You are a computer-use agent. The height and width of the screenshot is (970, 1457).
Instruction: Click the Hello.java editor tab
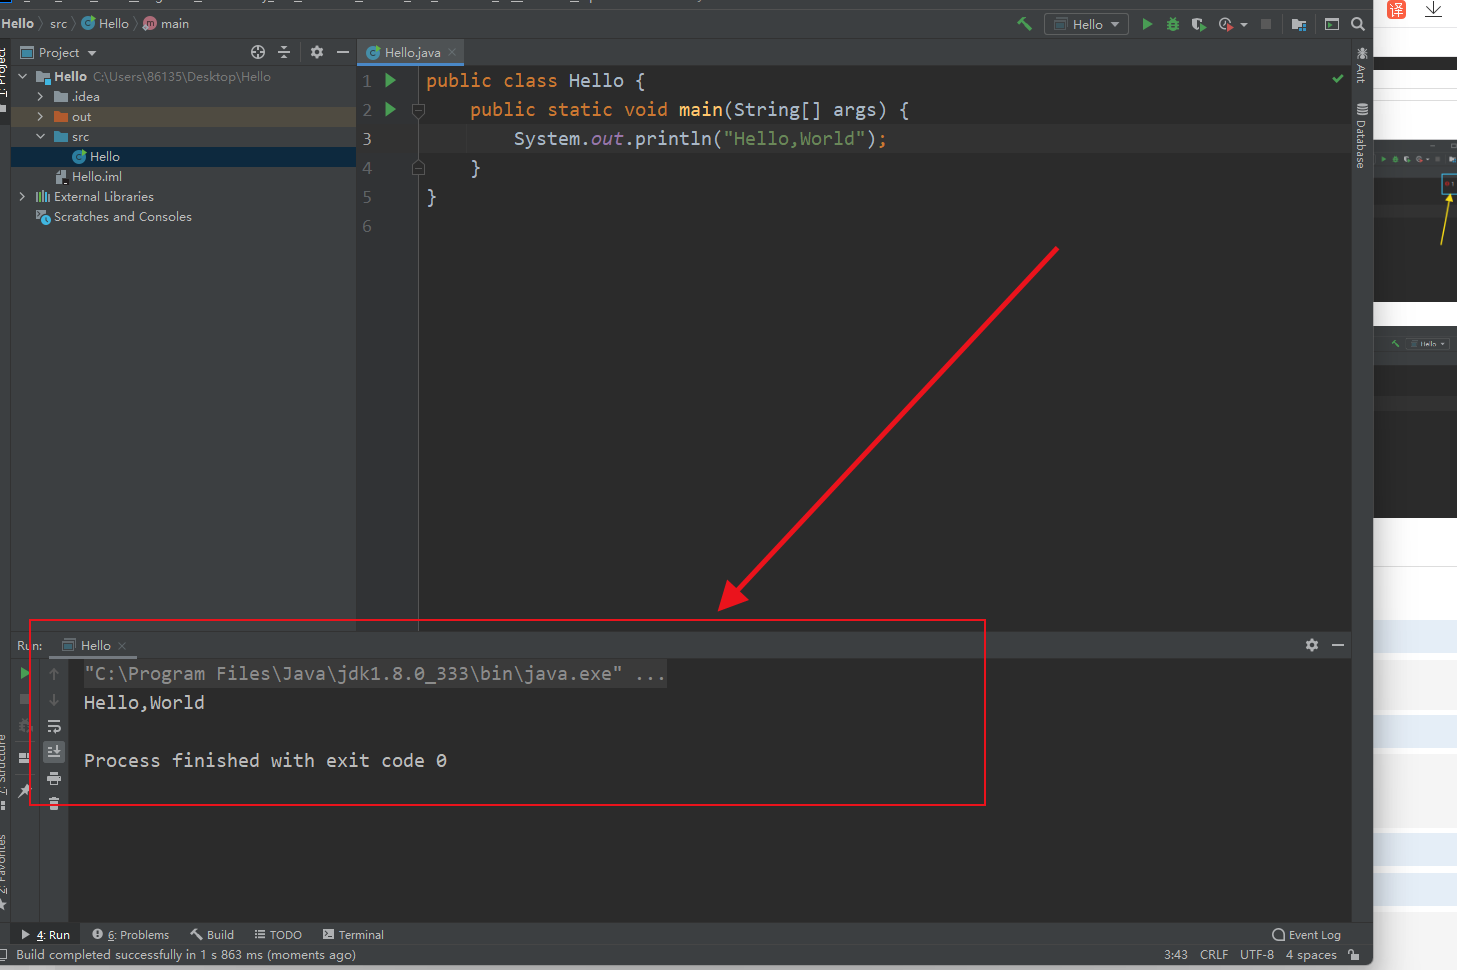pos(412,52)
